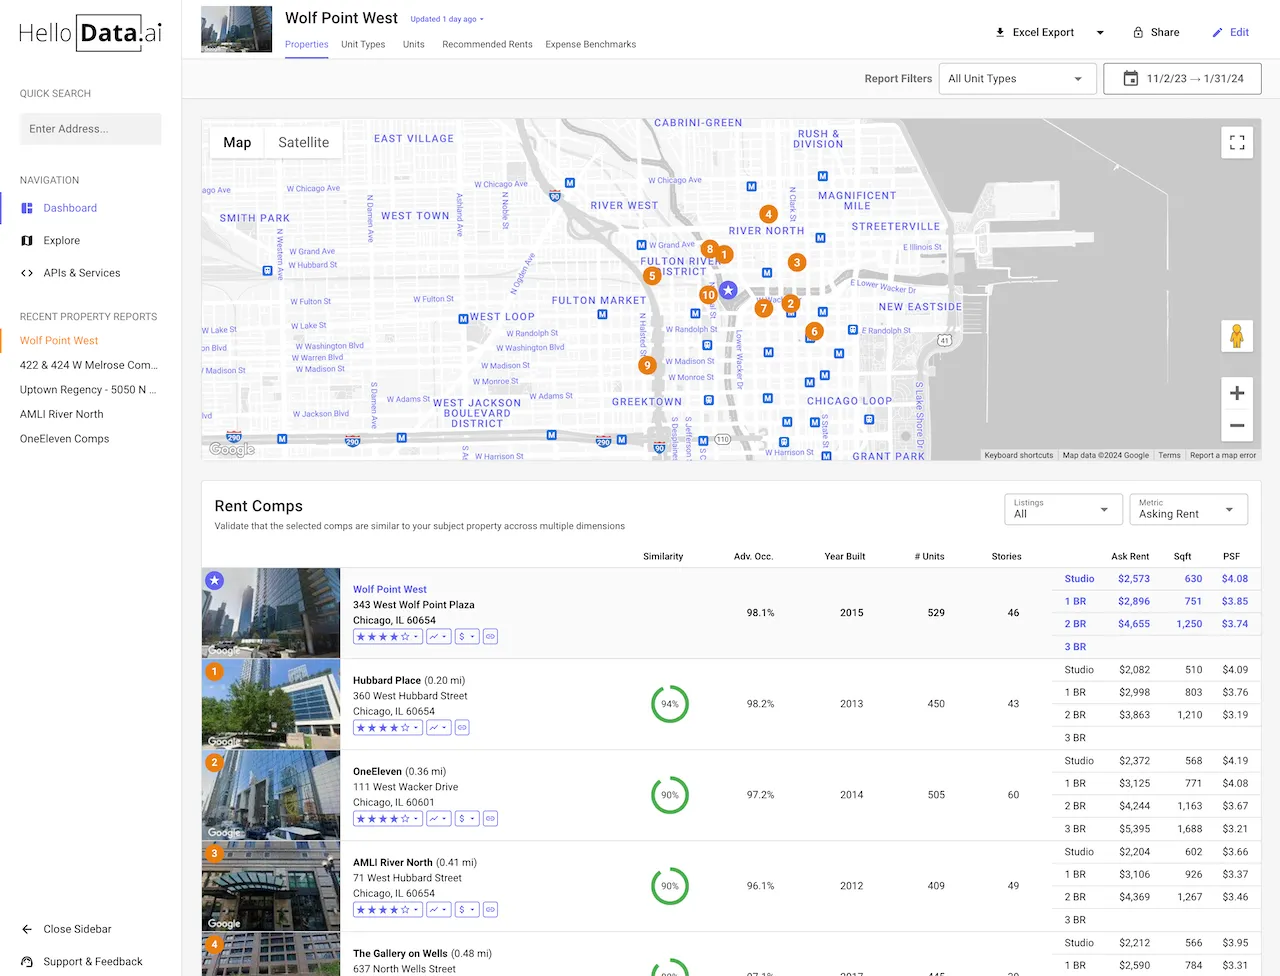This screenshot has height=976, width=1280.
Task: Switch to the Properties tab
Action: [306, 44]
